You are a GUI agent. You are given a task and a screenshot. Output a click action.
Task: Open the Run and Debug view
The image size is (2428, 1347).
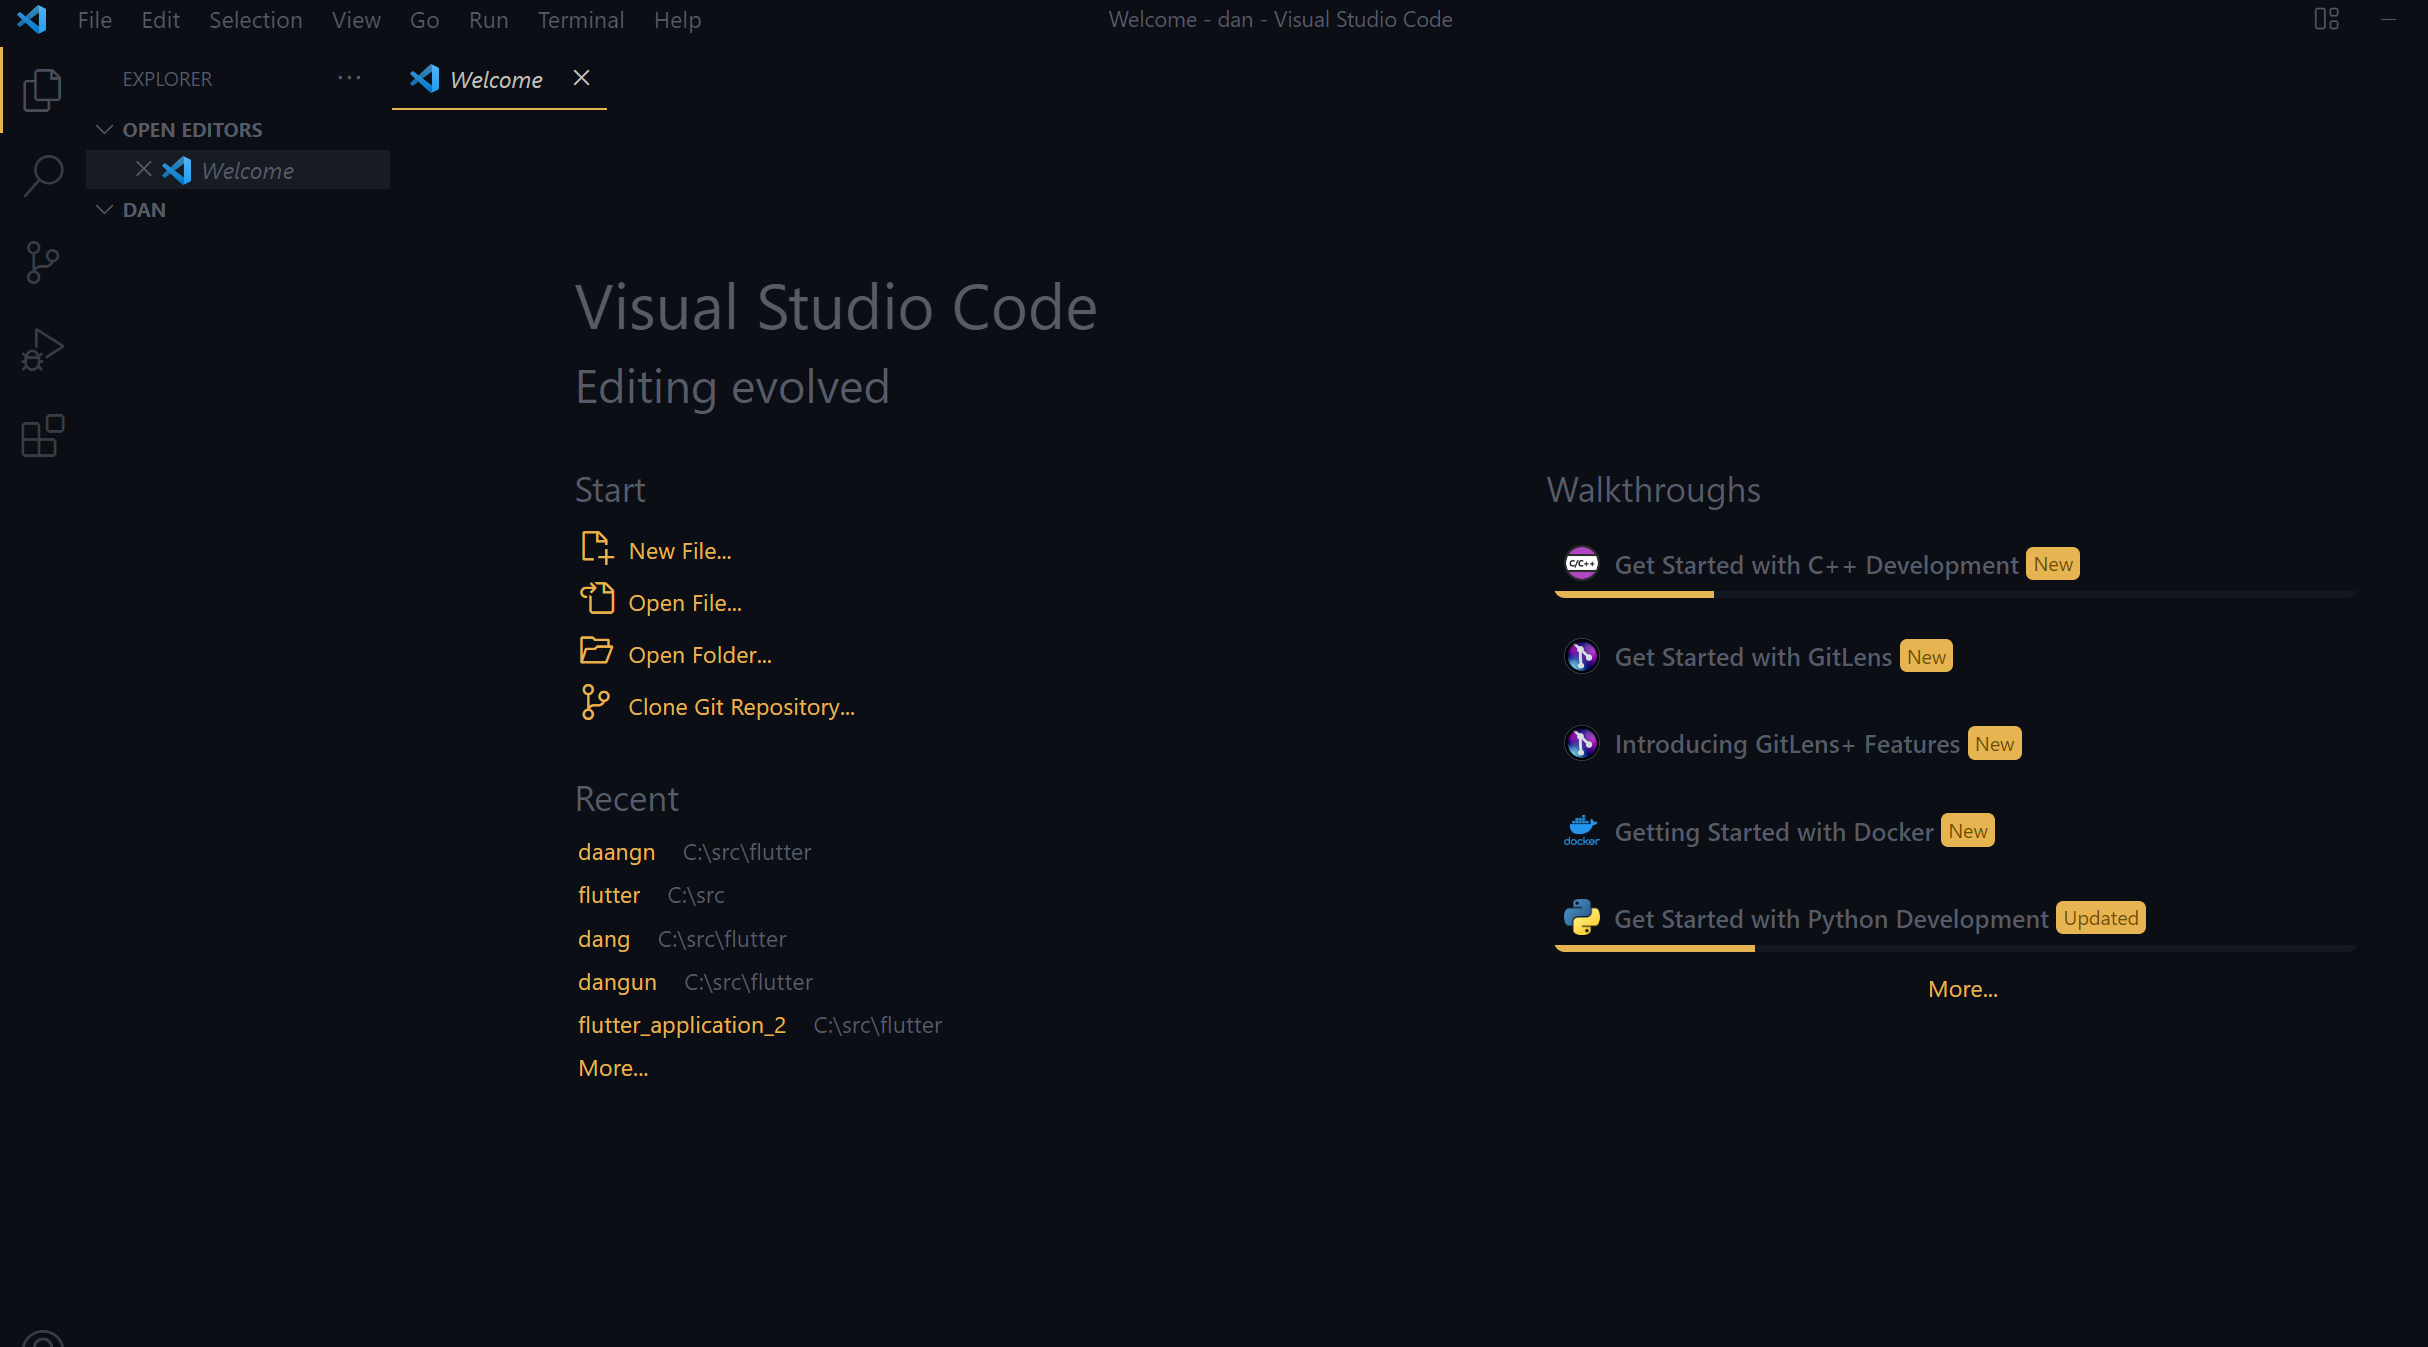[42, 350]
